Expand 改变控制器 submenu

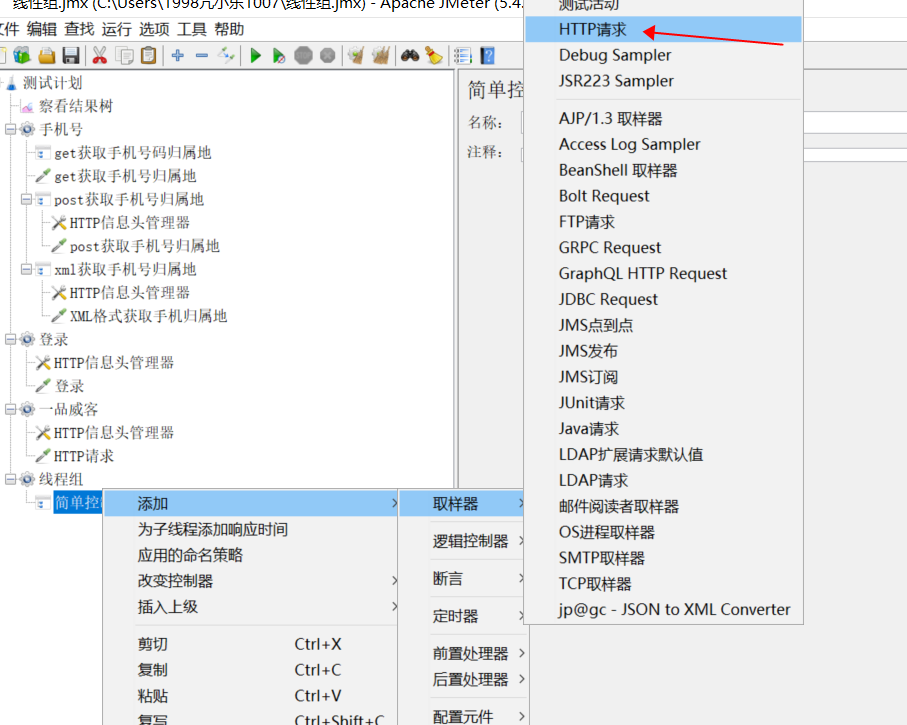pyautogui.click(x=251, y=581)
